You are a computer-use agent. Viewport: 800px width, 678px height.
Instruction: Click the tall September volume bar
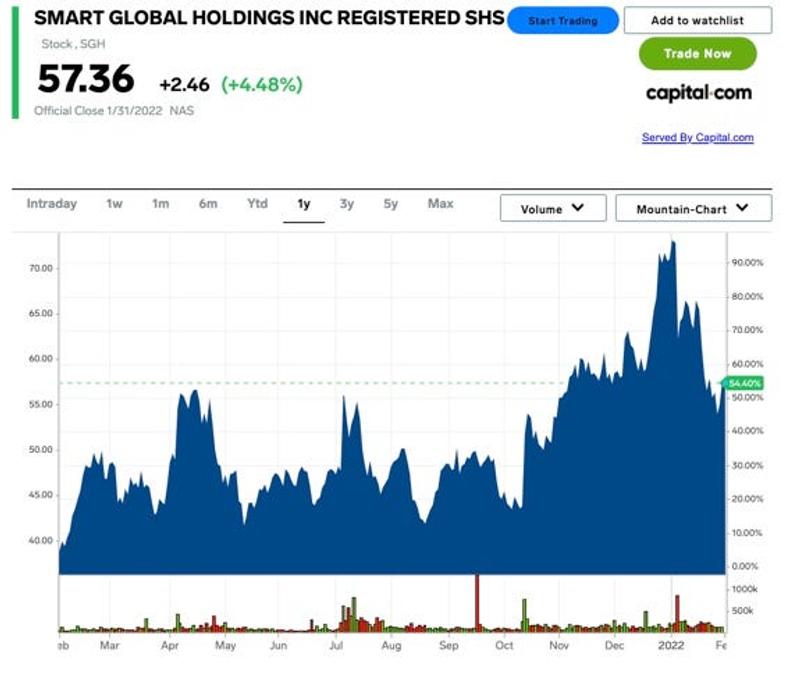[477, 603]
